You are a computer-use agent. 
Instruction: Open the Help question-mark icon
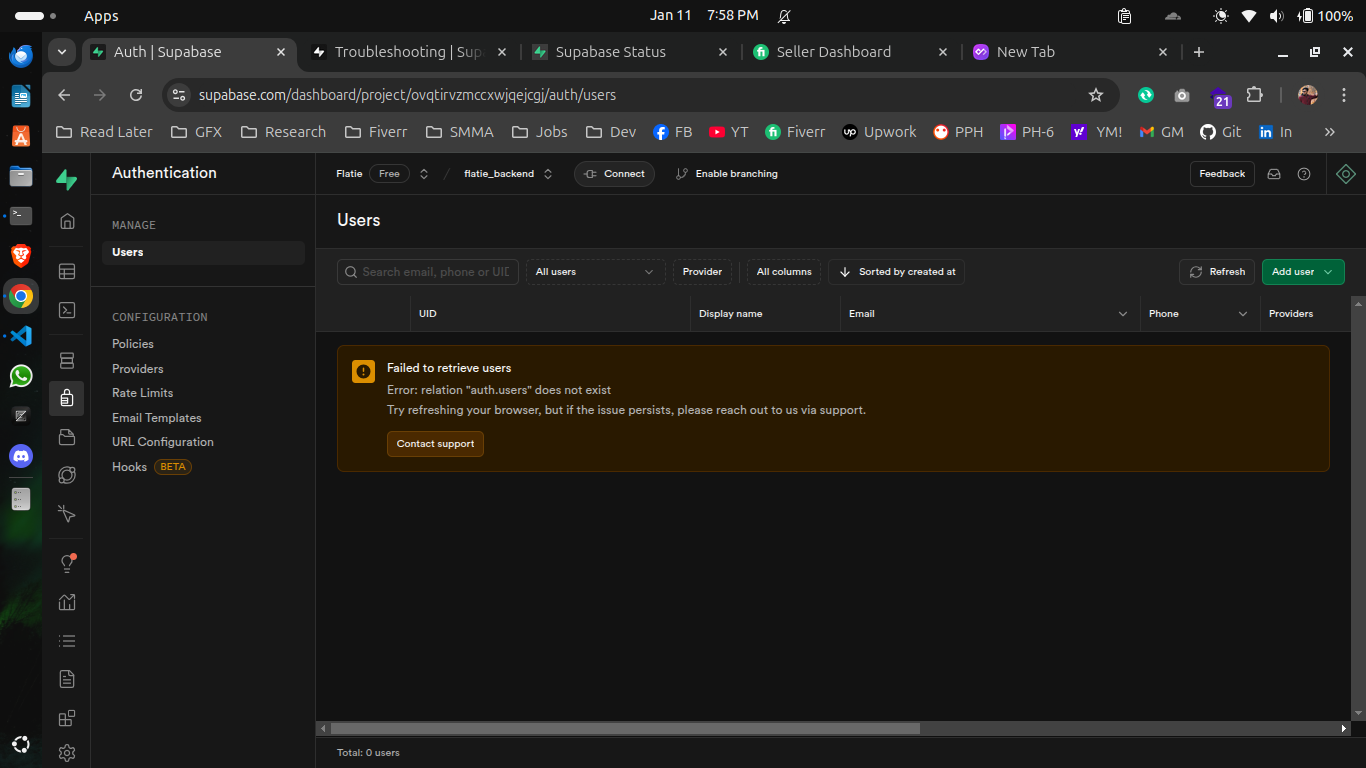coord(1304,173)
